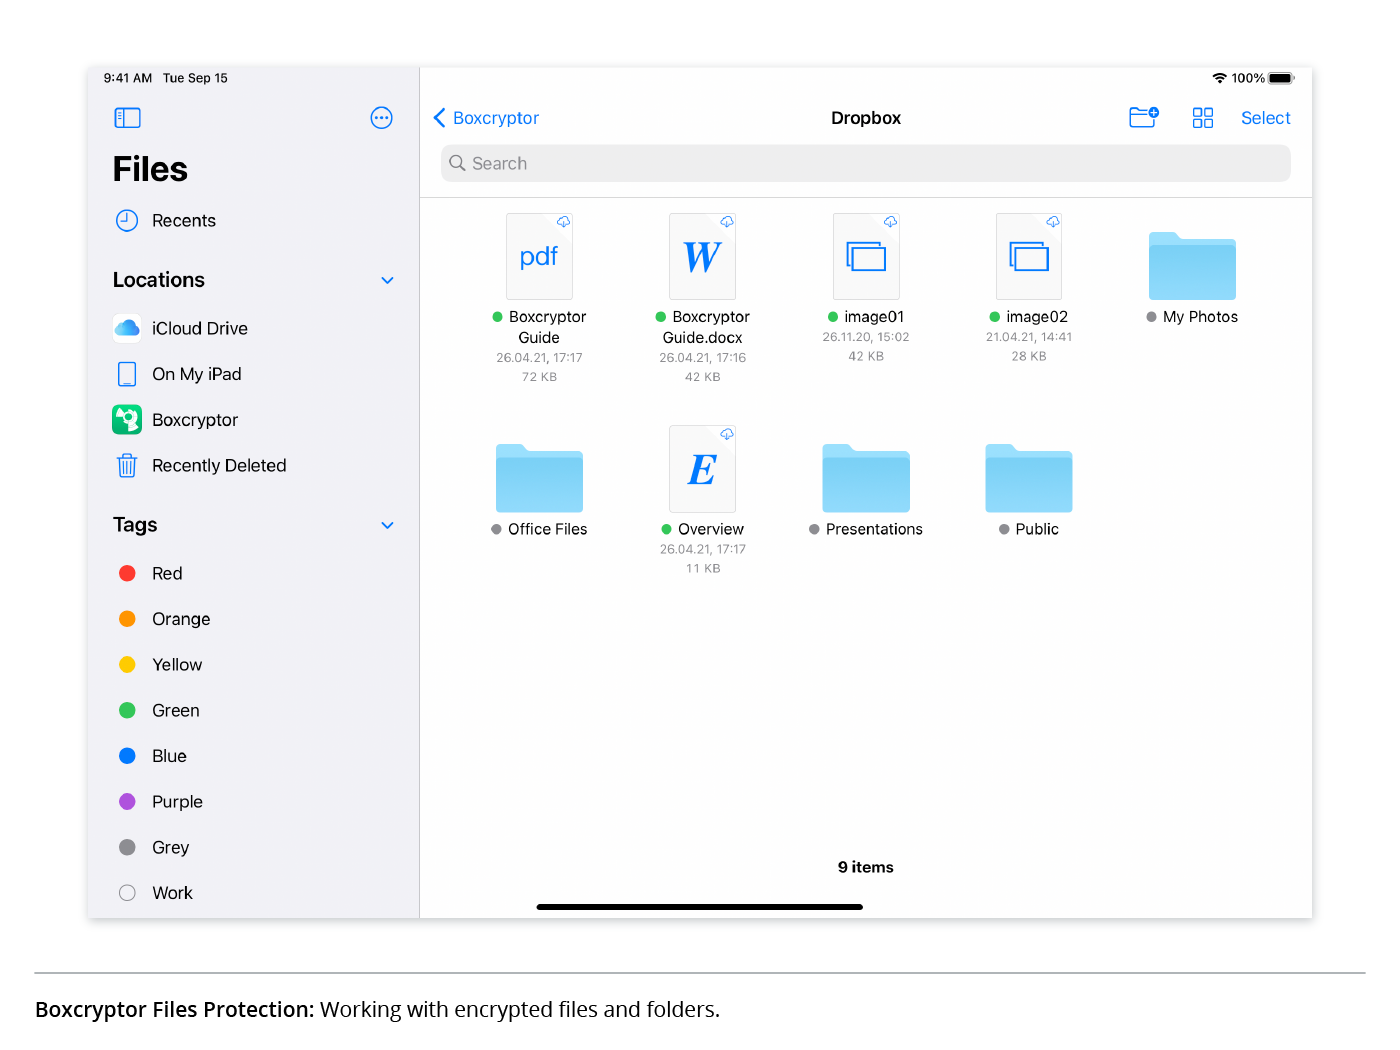
Task: Click the '26.04.21, 17:17' date under pdf Guide
Action: click(539, 357)
